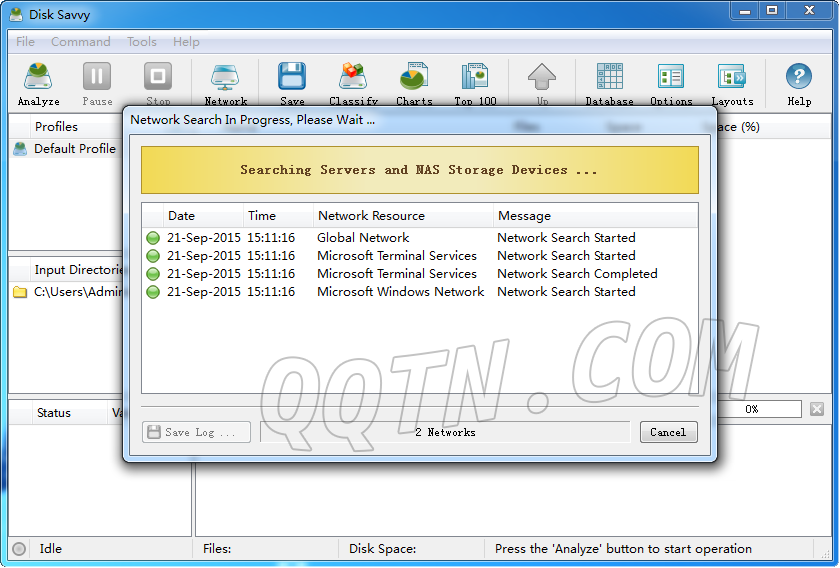The width and height of the screenshot is (840, 568).
Task: Click the Analyze toolbar icon
Action: (39, 82)
